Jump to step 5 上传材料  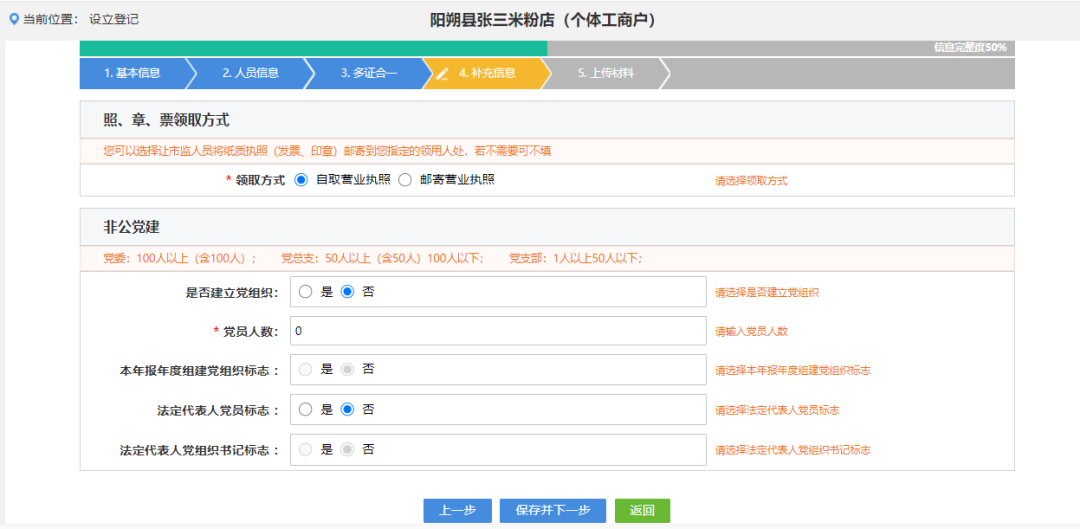(x=605, y=73)
